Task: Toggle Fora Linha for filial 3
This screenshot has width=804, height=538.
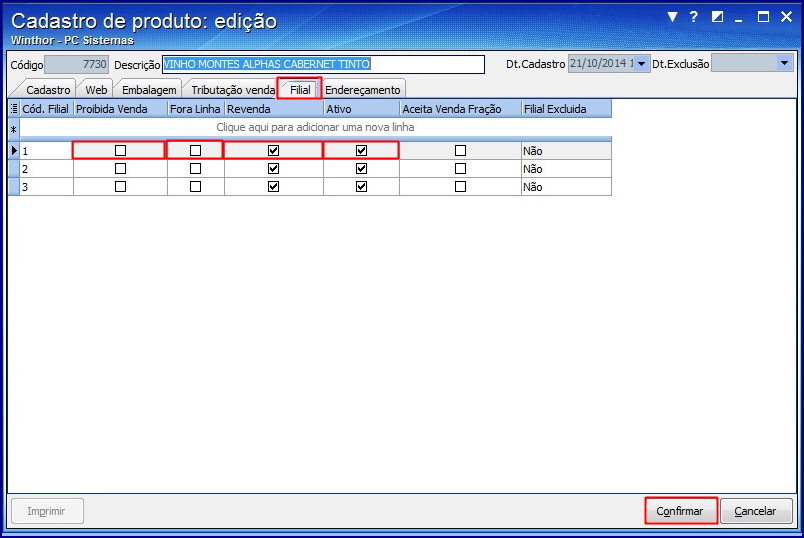Action: [195, 187]
